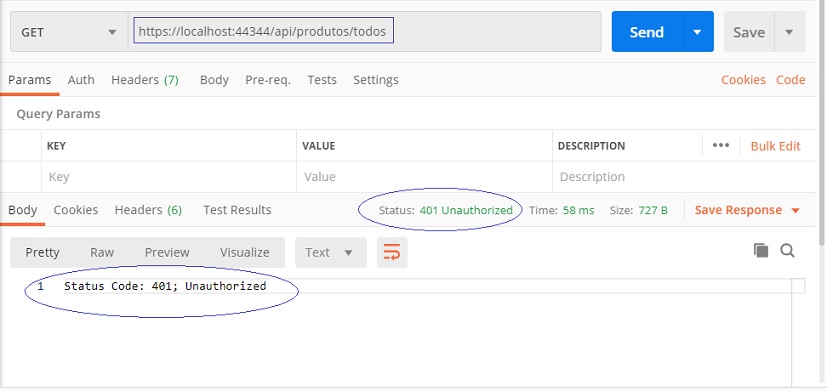Click the search response magnifier icon
The height and width of the screenshot is (391, 827).
787,250
